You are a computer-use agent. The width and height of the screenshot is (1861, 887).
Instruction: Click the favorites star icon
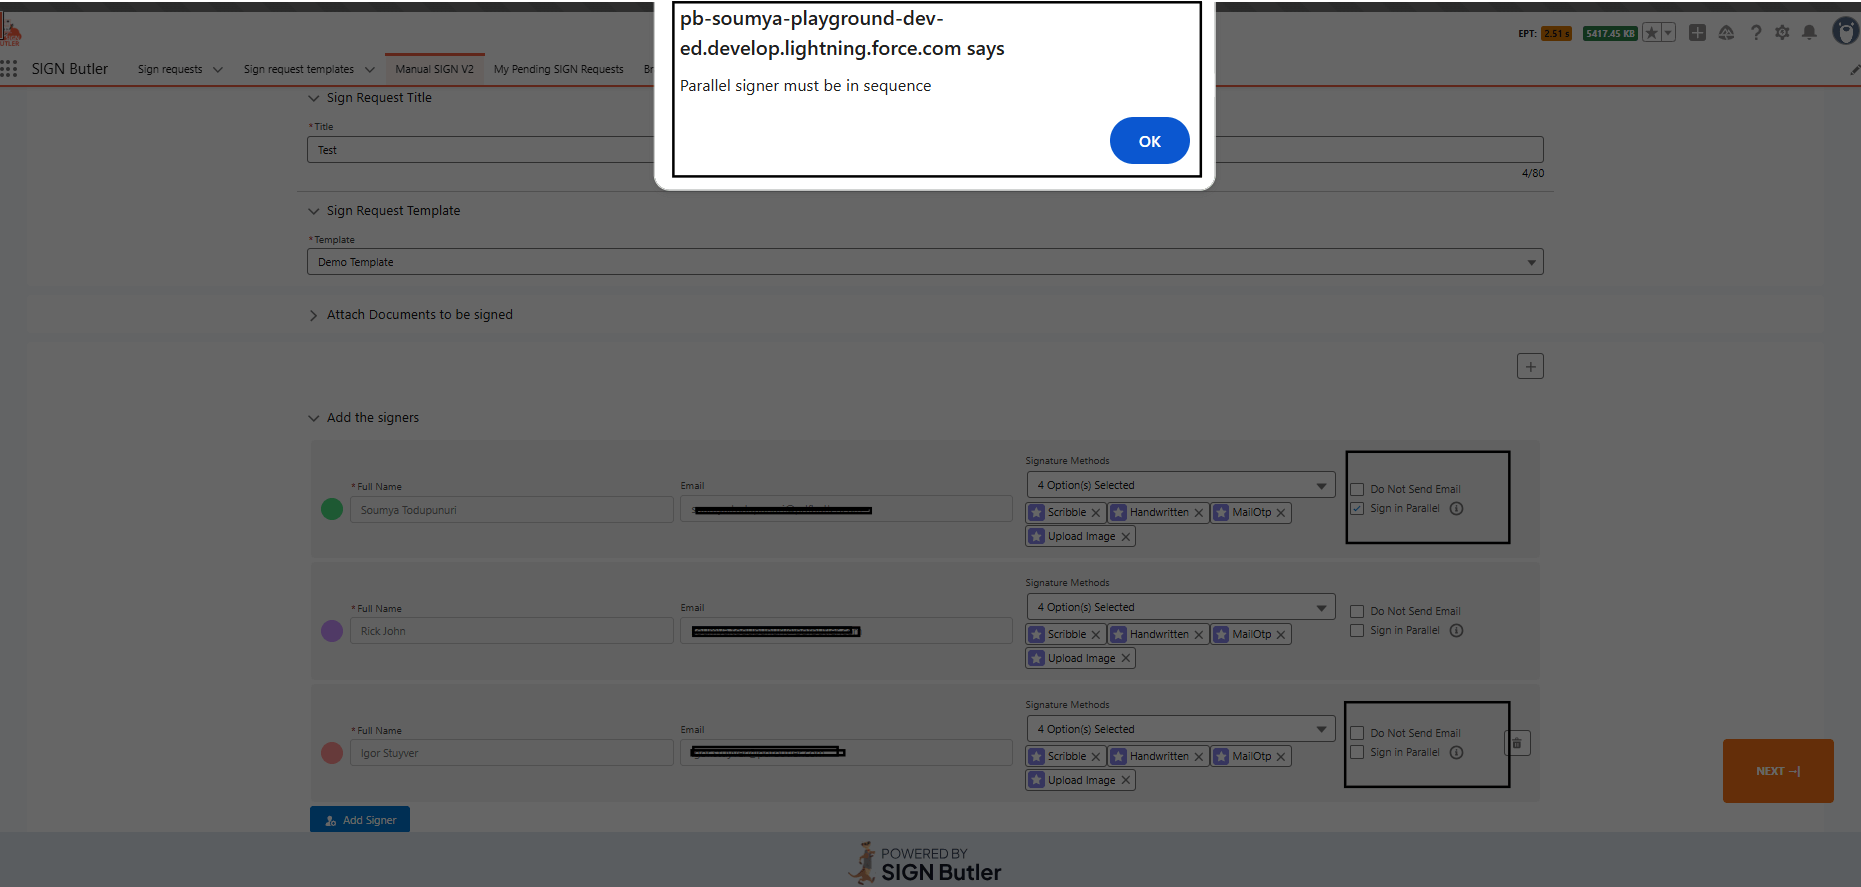coord(1652,33)
